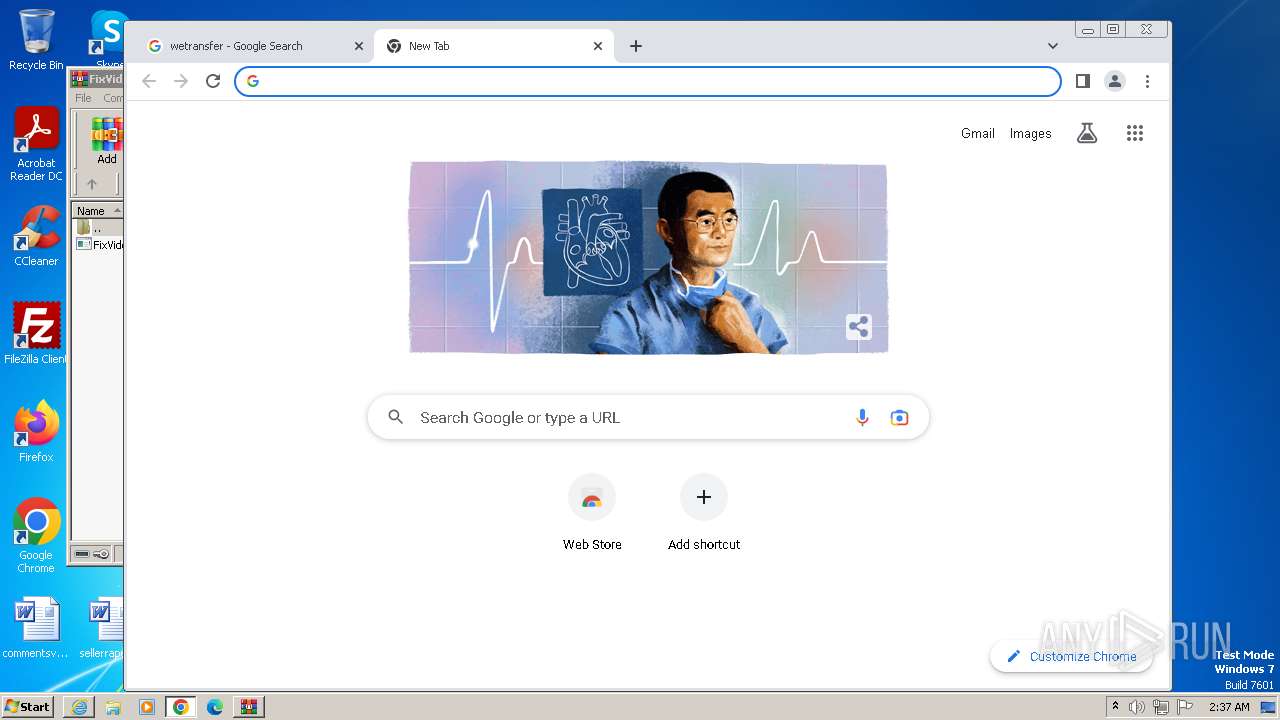Close the wetransfer Google Search tab

coord(359,46)
